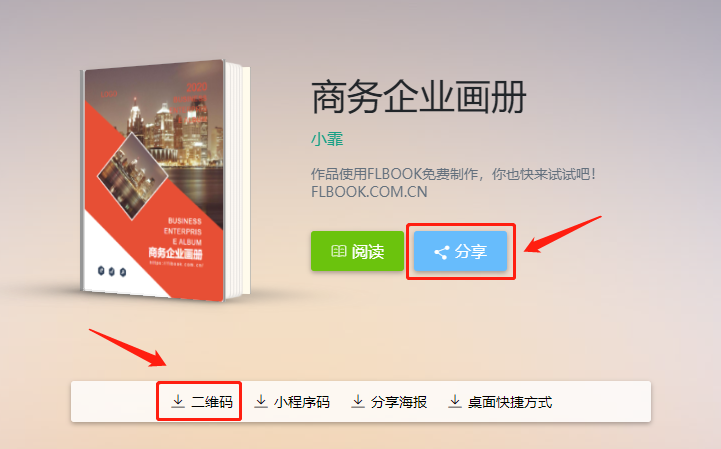Click the red 2020 text on the cover
Screen dimensions: 721x449
click(x=197, y=87)
